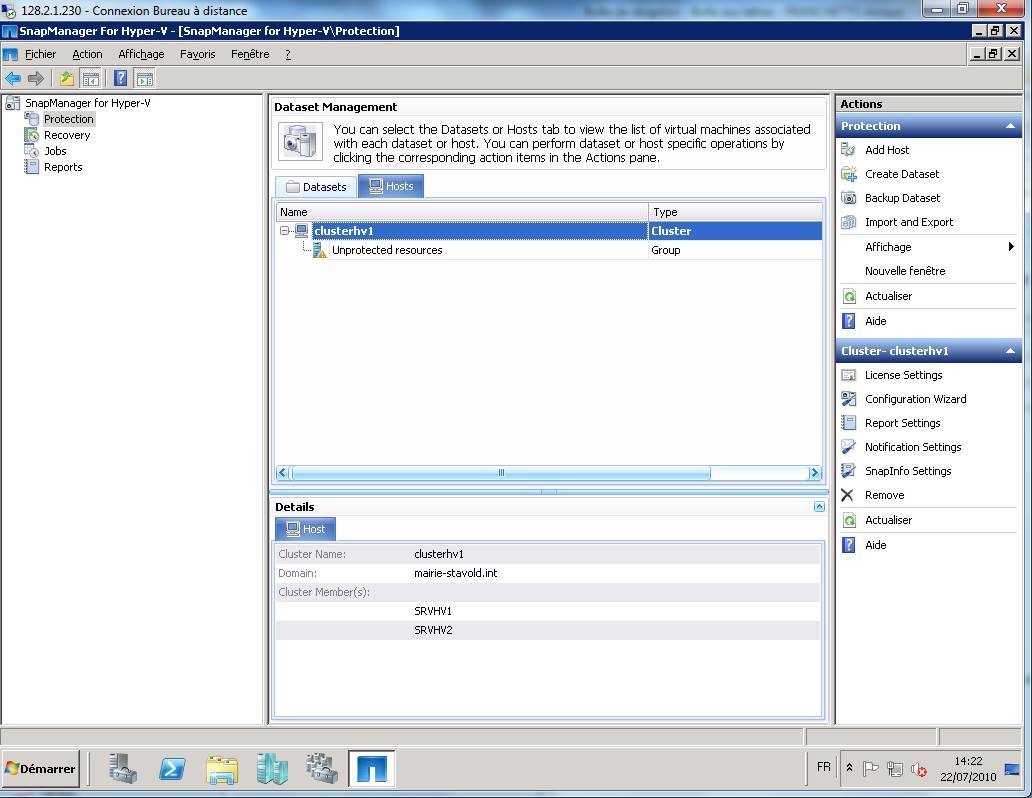The image size is (1032, 798).
Task: Open SnapInfo Settings
Action: click(907, 471)
